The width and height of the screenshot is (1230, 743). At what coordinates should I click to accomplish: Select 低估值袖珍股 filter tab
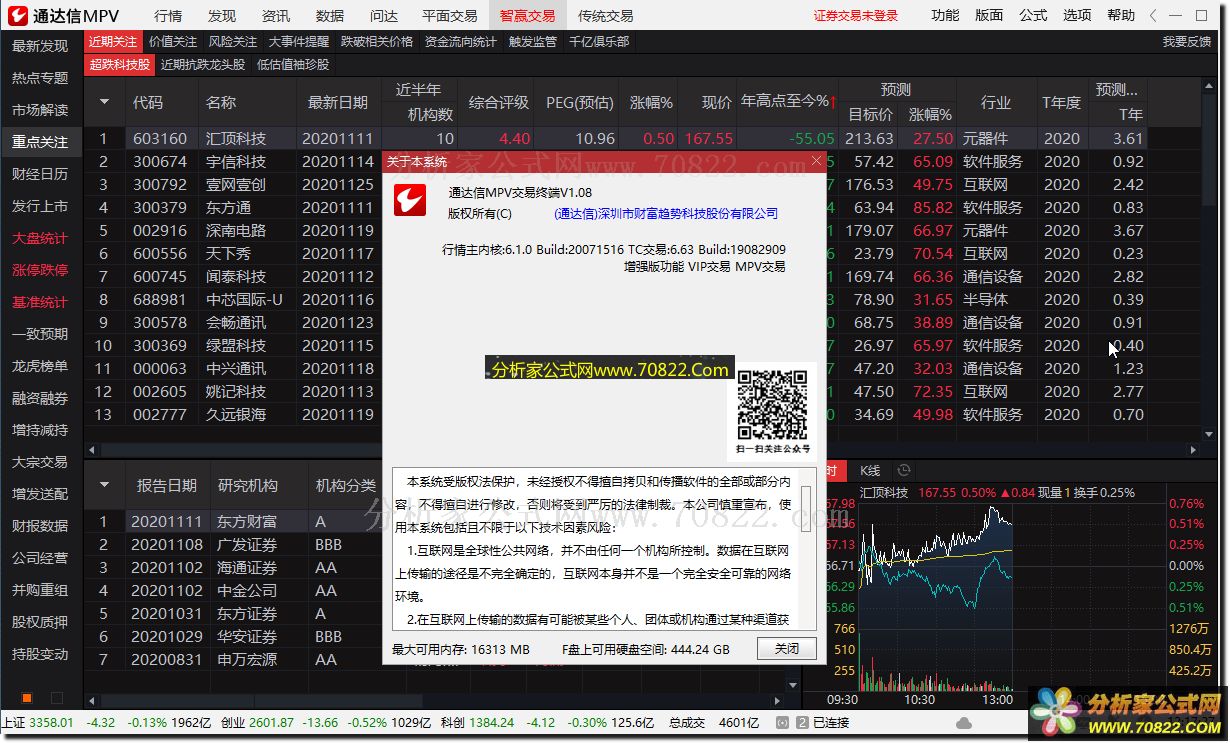pyautogui.click(x=292, y=65)
